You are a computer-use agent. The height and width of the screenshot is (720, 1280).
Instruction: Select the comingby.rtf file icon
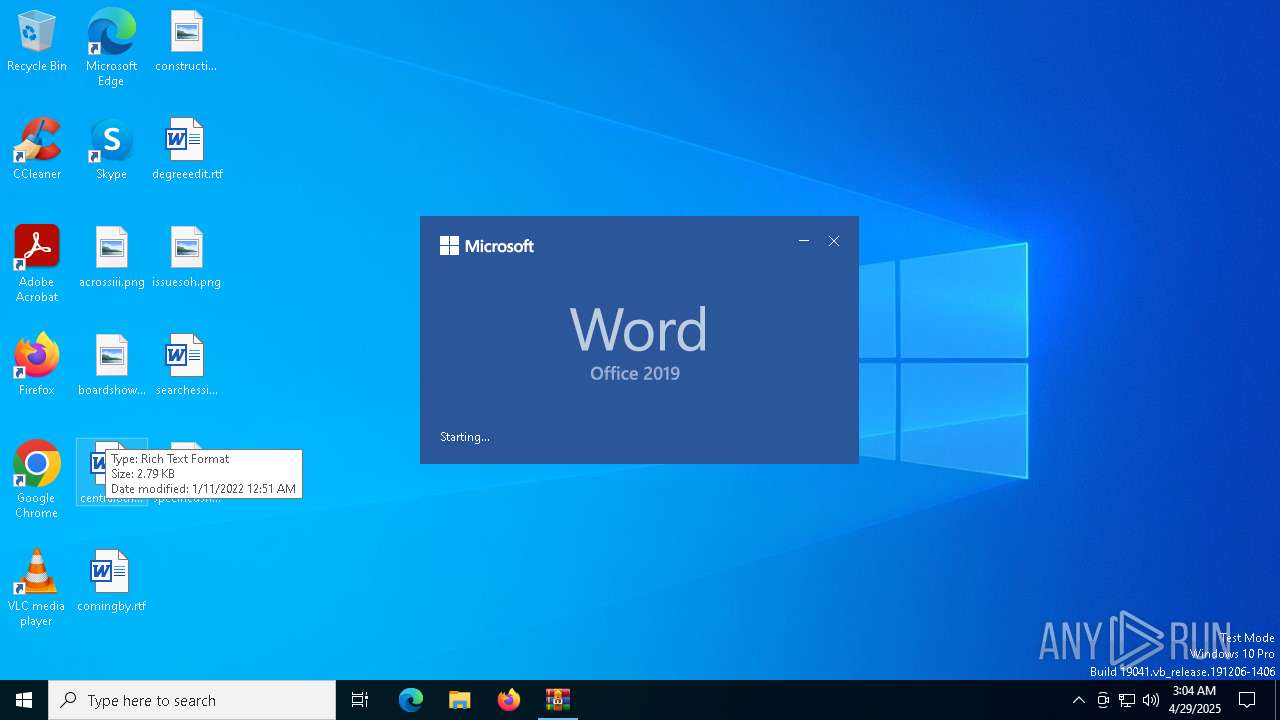point(111,582)
